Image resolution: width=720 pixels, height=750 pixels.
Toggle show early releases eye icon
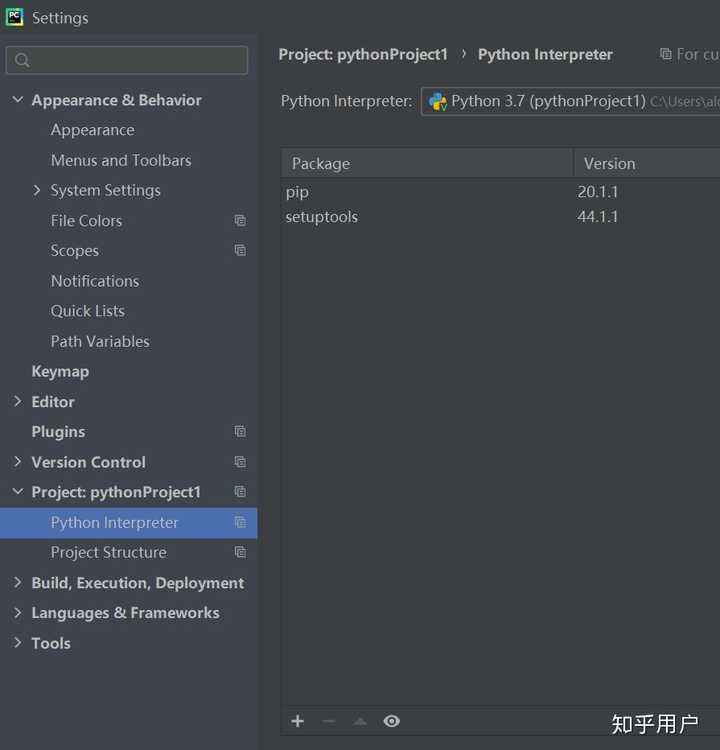tap(391, 721)
